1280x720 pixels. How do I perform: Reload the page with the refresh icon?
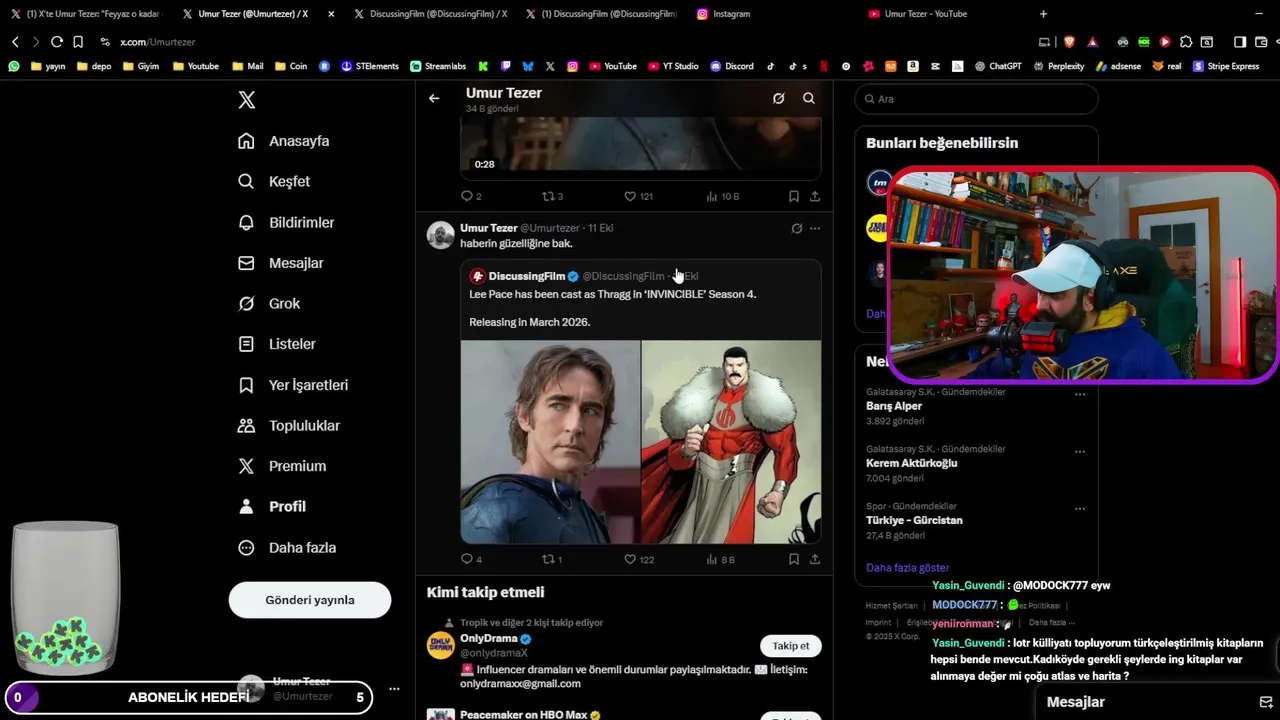tap(56, 42)
